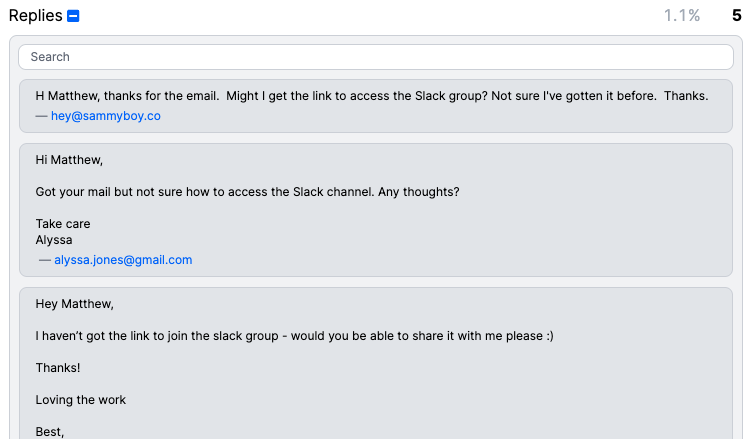Click the dash before alyssa.jones@gmail.com
Screen dimensions: 756x439
[45, 260]
